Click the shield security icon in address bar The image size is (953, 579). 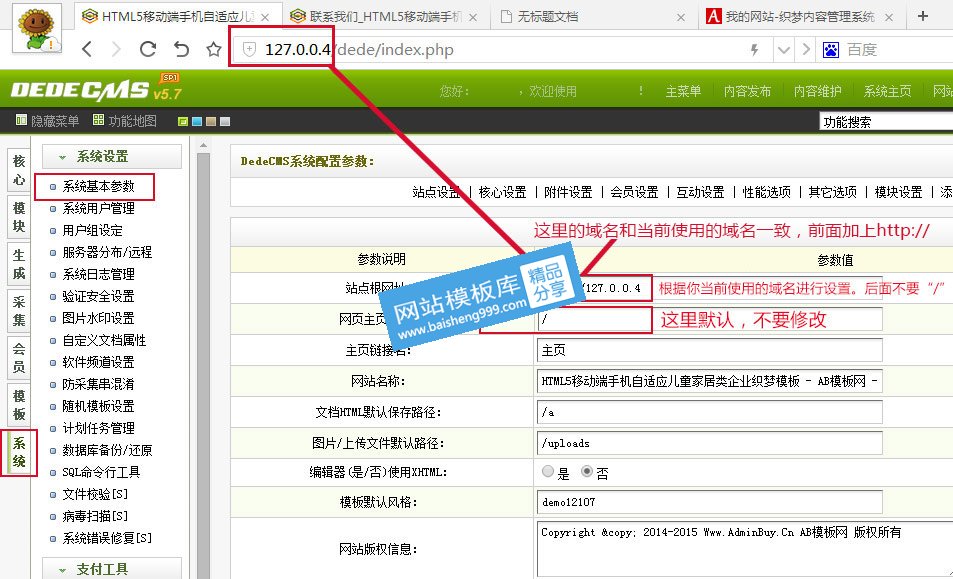pos(249,50)
